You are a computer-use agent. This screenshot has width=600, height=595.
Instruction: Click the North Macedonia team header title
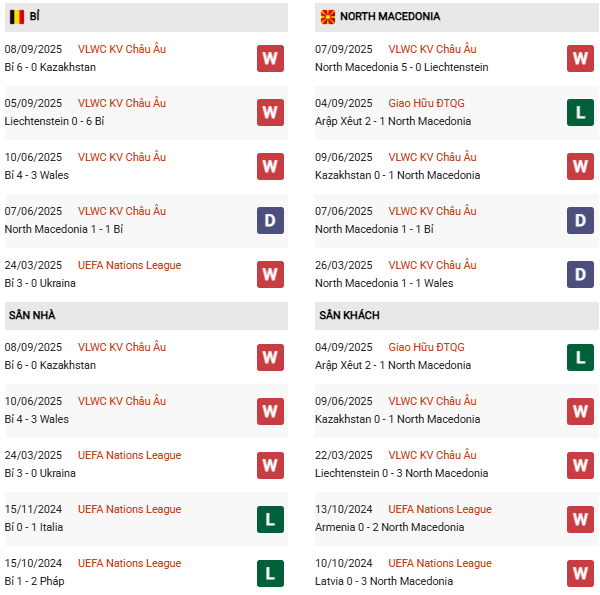pos(389,17)
